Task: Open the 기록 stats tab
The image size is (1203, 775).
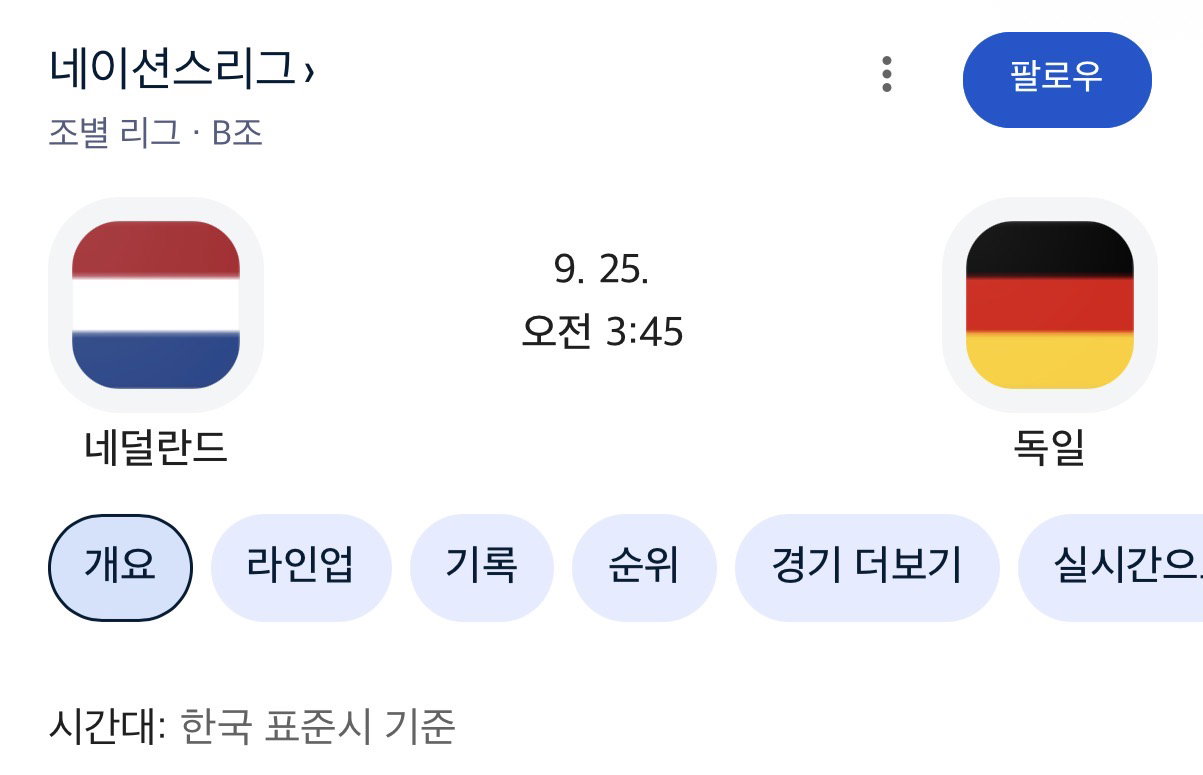Action: [x=481, y=568]
